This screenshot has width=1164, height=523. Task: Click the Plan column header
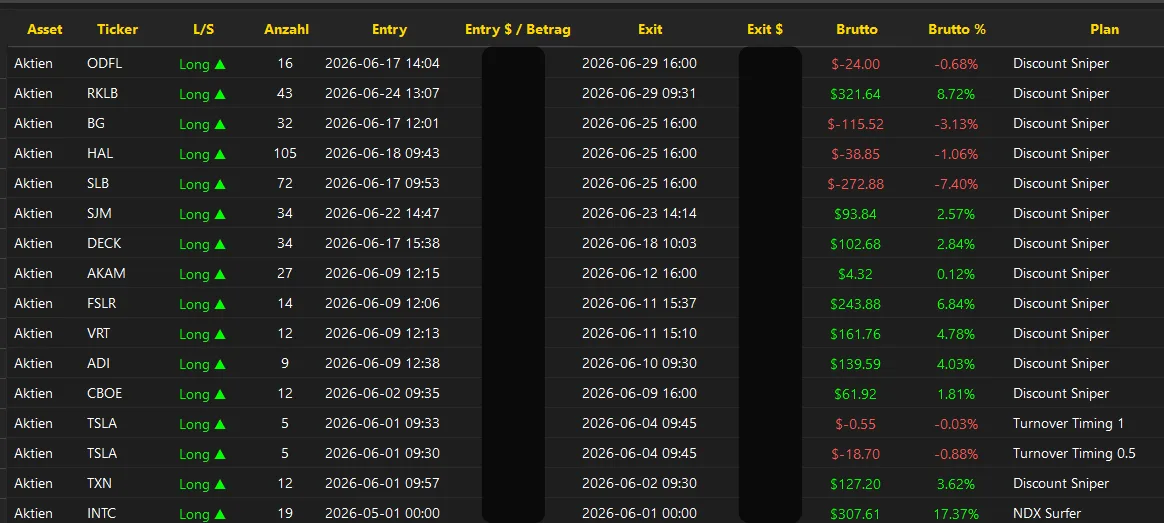coord(1105,30)
